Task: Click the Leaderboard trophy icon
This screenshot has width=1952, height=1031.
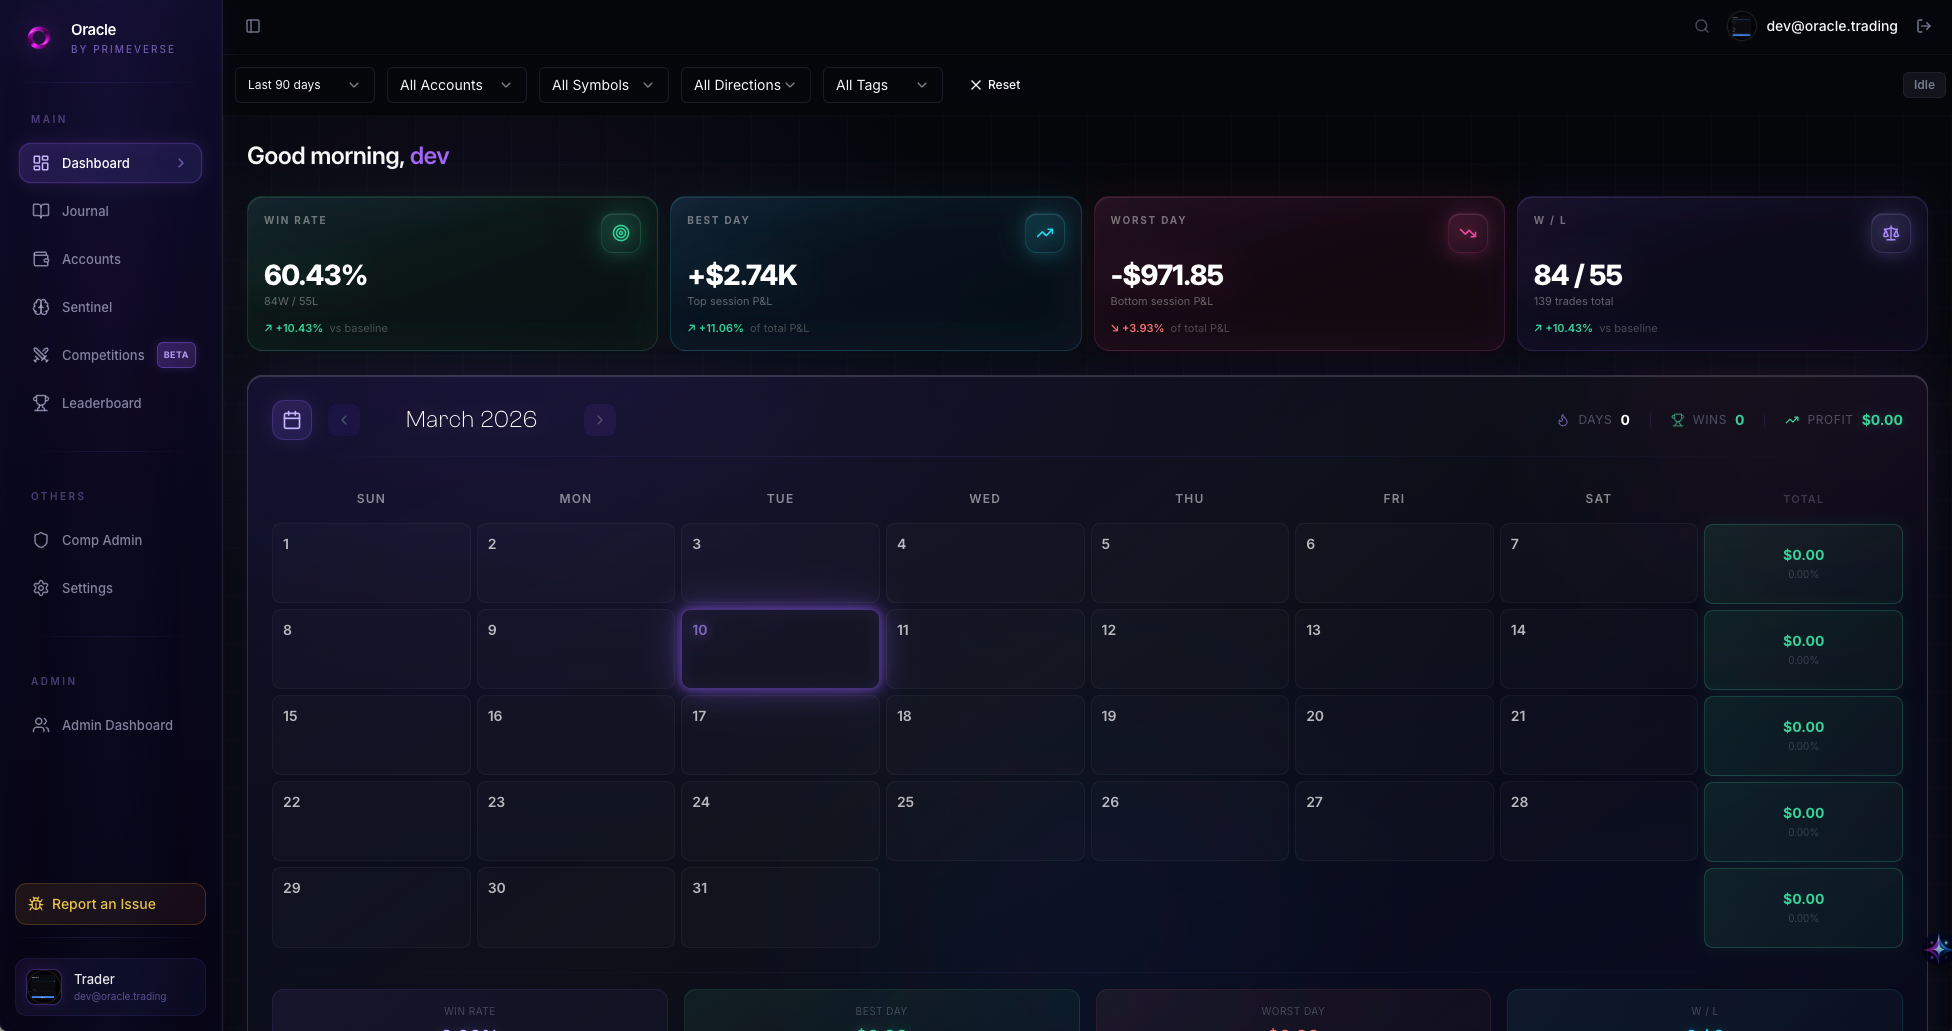Action: tap(41, 403)
